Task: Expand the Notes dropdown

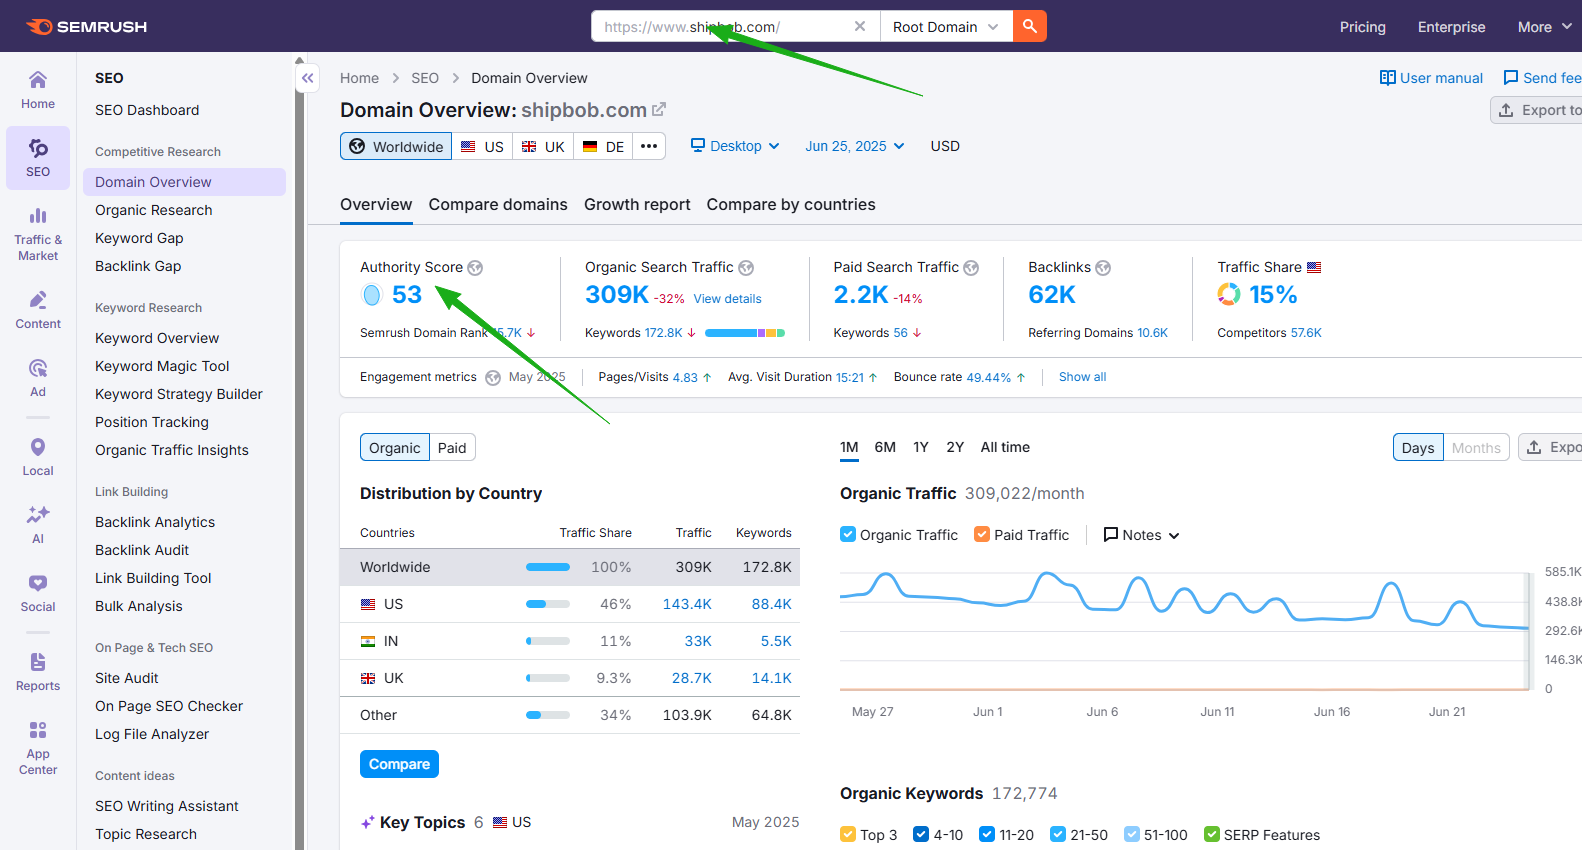Action: (x=1141, y=535)
